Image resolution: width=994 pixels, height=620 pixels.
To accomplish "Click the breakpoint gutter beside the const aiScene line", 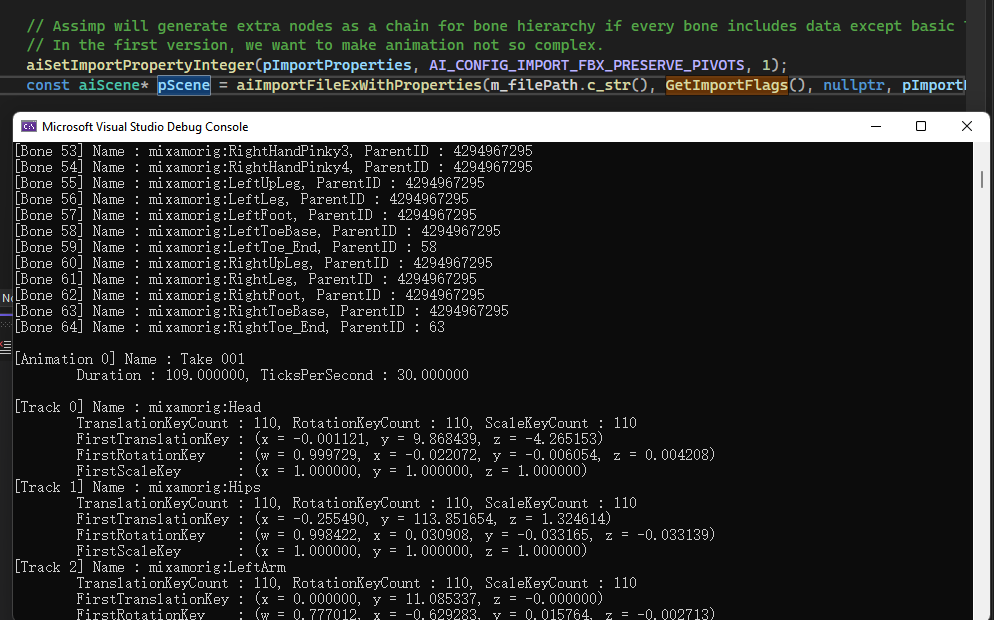I will point(7,85).
